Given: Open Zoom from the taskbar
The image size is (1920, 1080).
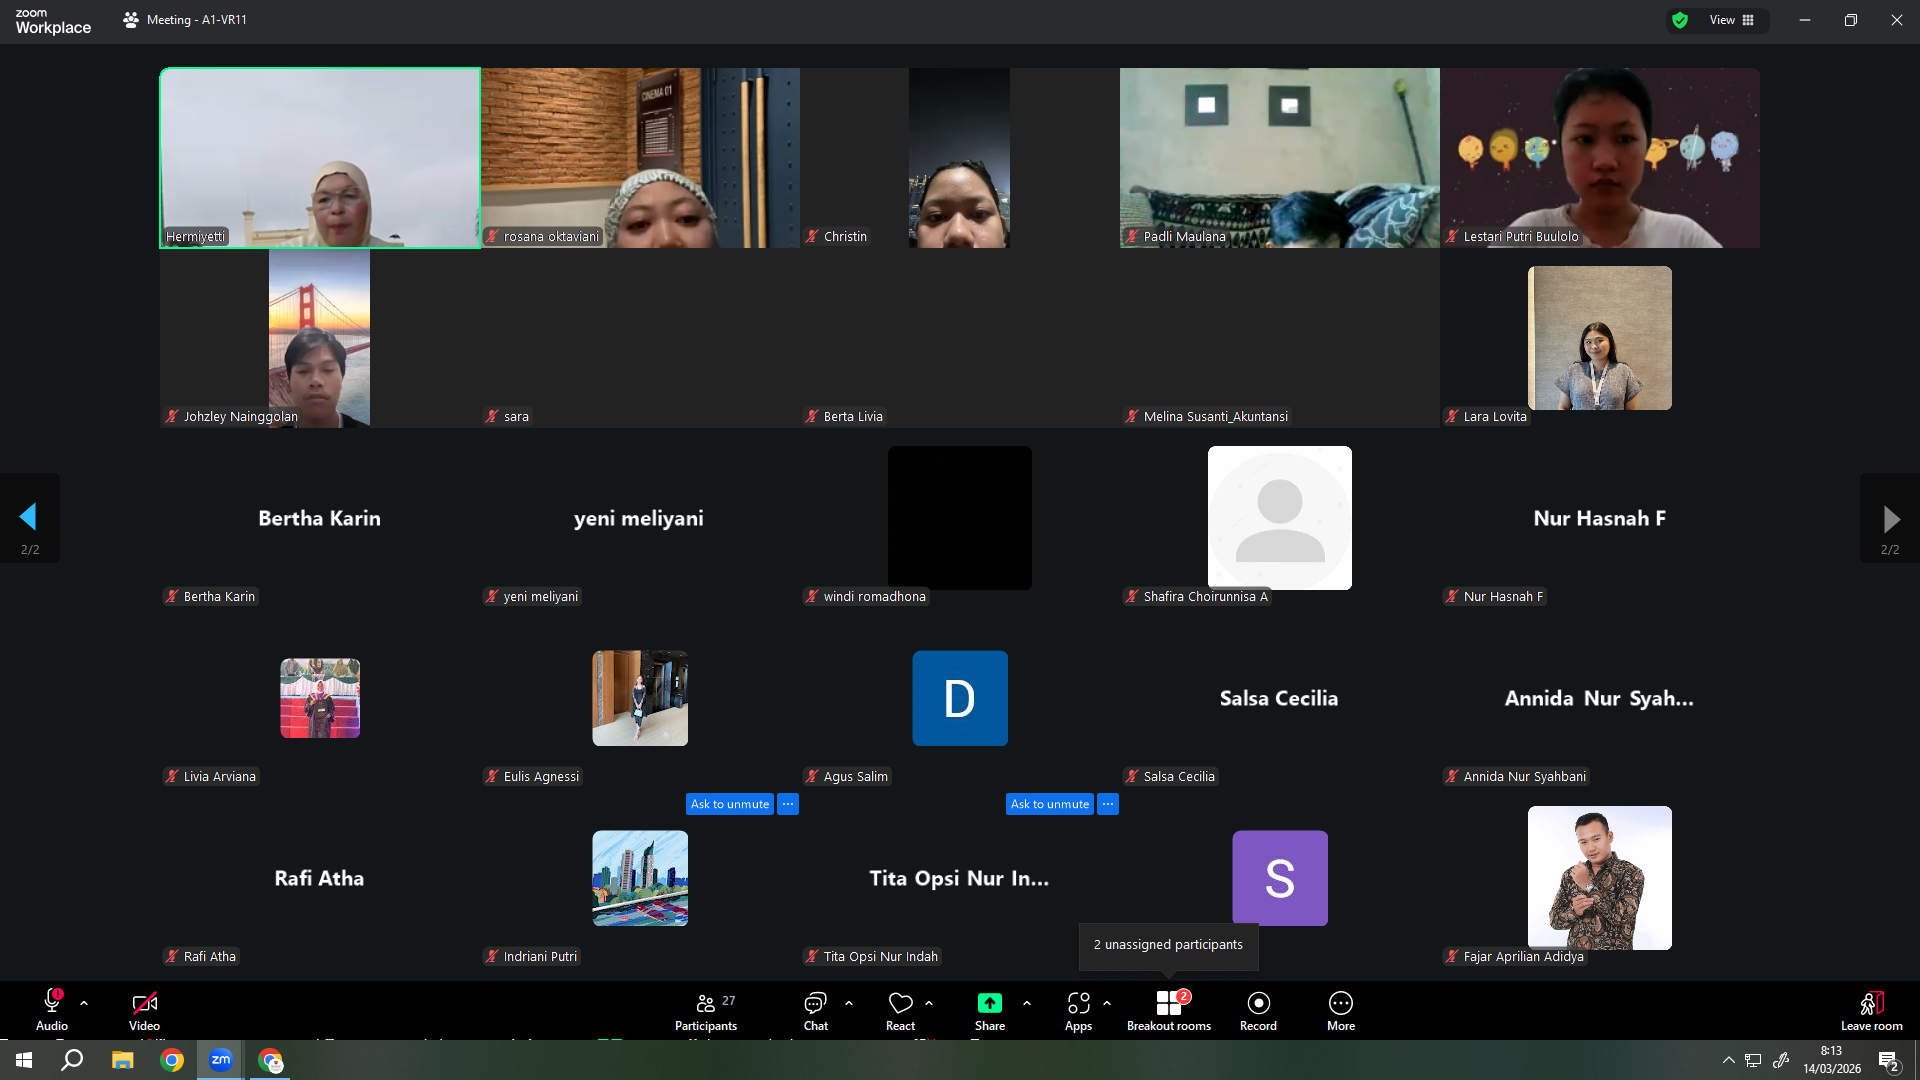Looking at the screenshot, I should point(221,1060).
